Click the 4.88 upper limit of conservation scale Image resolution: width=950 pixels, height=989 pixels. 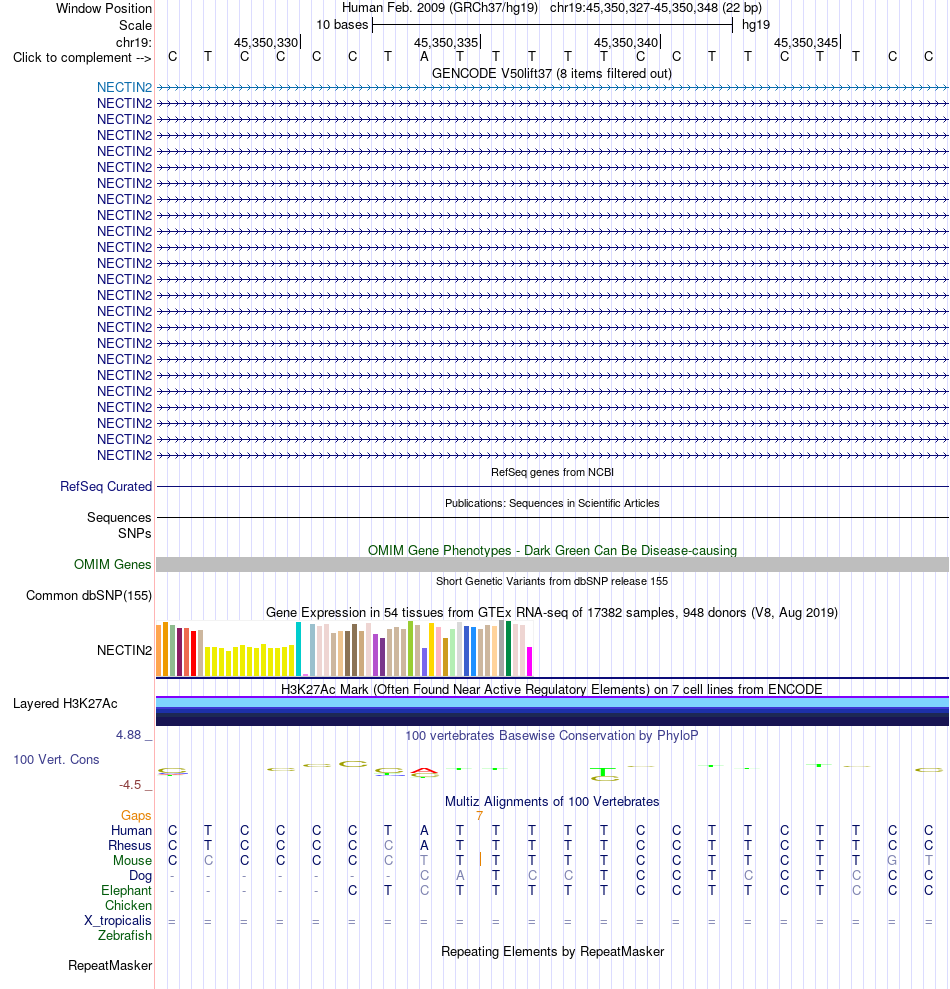[x=129, y=735]
